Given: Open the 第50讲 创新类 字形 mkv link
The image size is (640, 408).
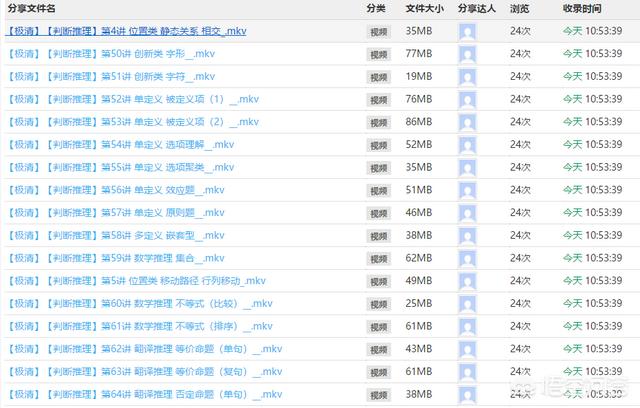Looking at the screenshot, I should 111,54.
